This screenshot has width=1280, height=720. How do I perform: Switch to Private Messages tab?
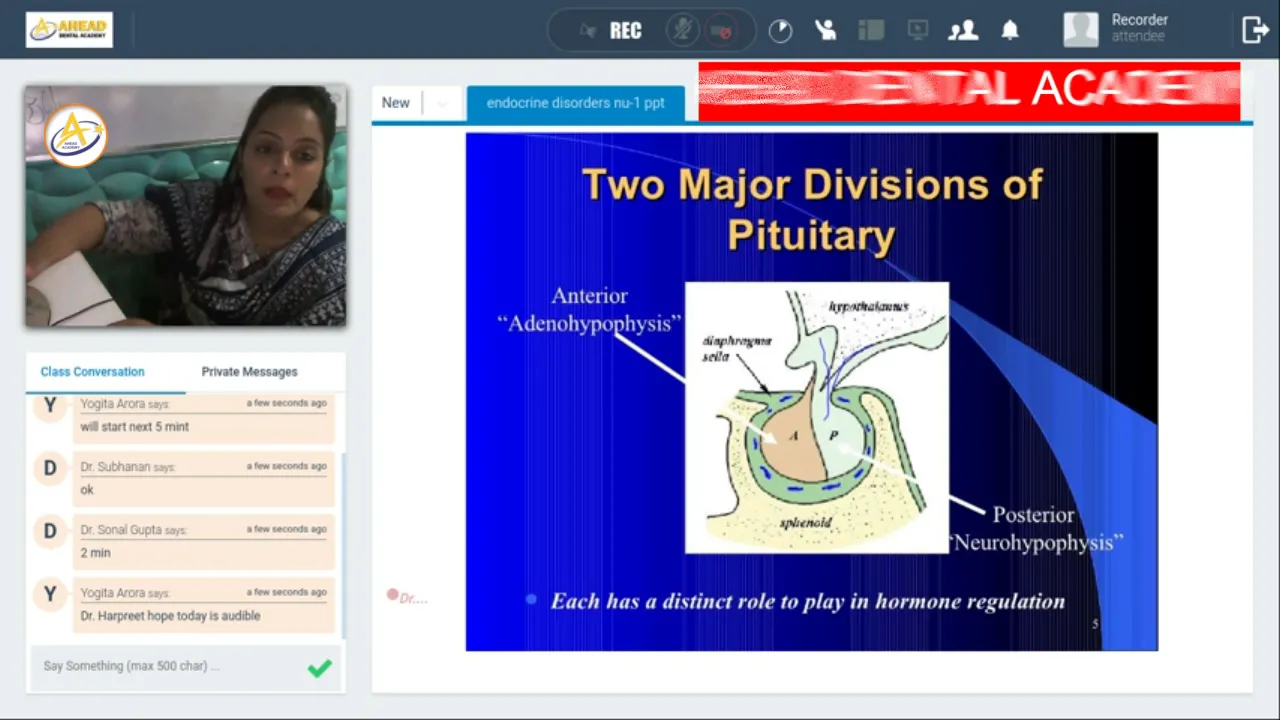[x=249, y=372]
